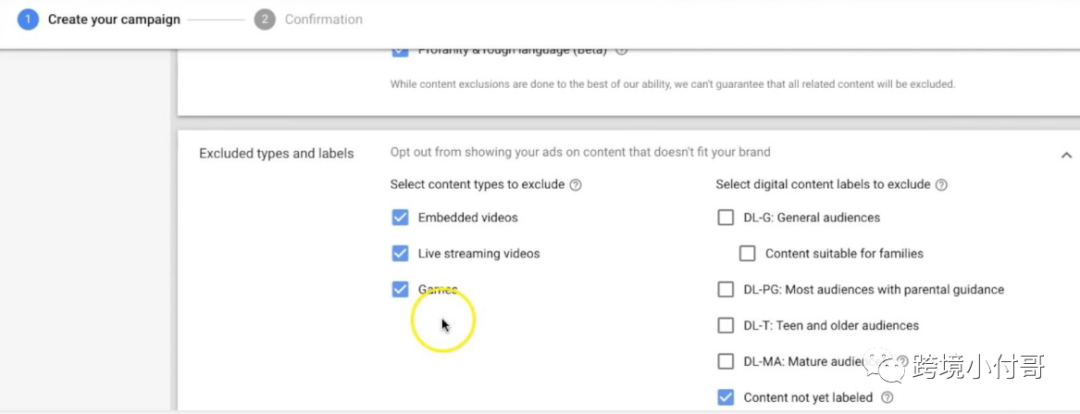Viewport: 1080px width, 414px height.
Task: Select step 2 Confirmation
Action: coord(308,19)
